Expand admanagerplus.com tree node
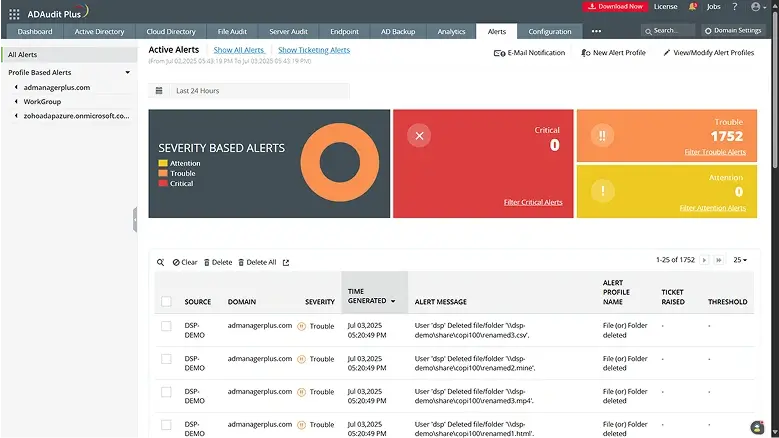 16,87
